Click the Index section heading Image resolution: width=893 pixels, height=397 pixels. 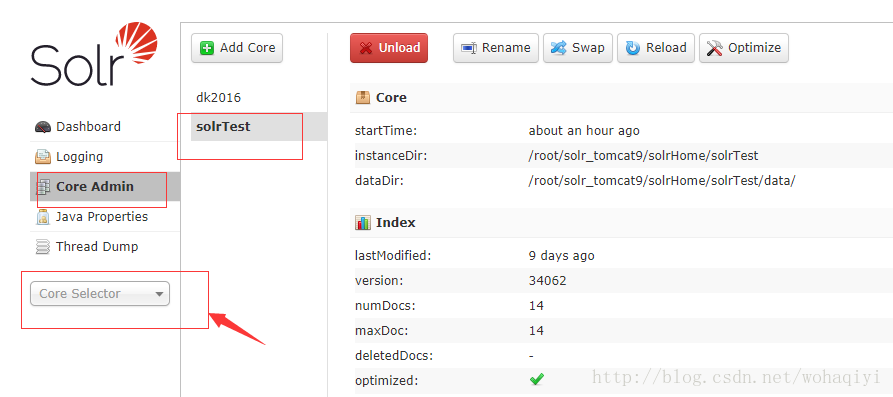(396, 223)
